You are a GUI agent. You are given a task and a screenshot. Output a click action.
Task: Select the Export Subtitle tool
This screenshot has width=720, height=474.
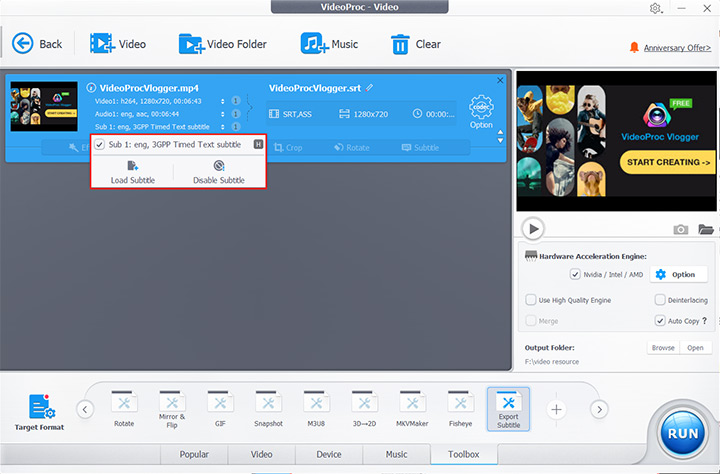pyautogui.click(x=508, y=409)
